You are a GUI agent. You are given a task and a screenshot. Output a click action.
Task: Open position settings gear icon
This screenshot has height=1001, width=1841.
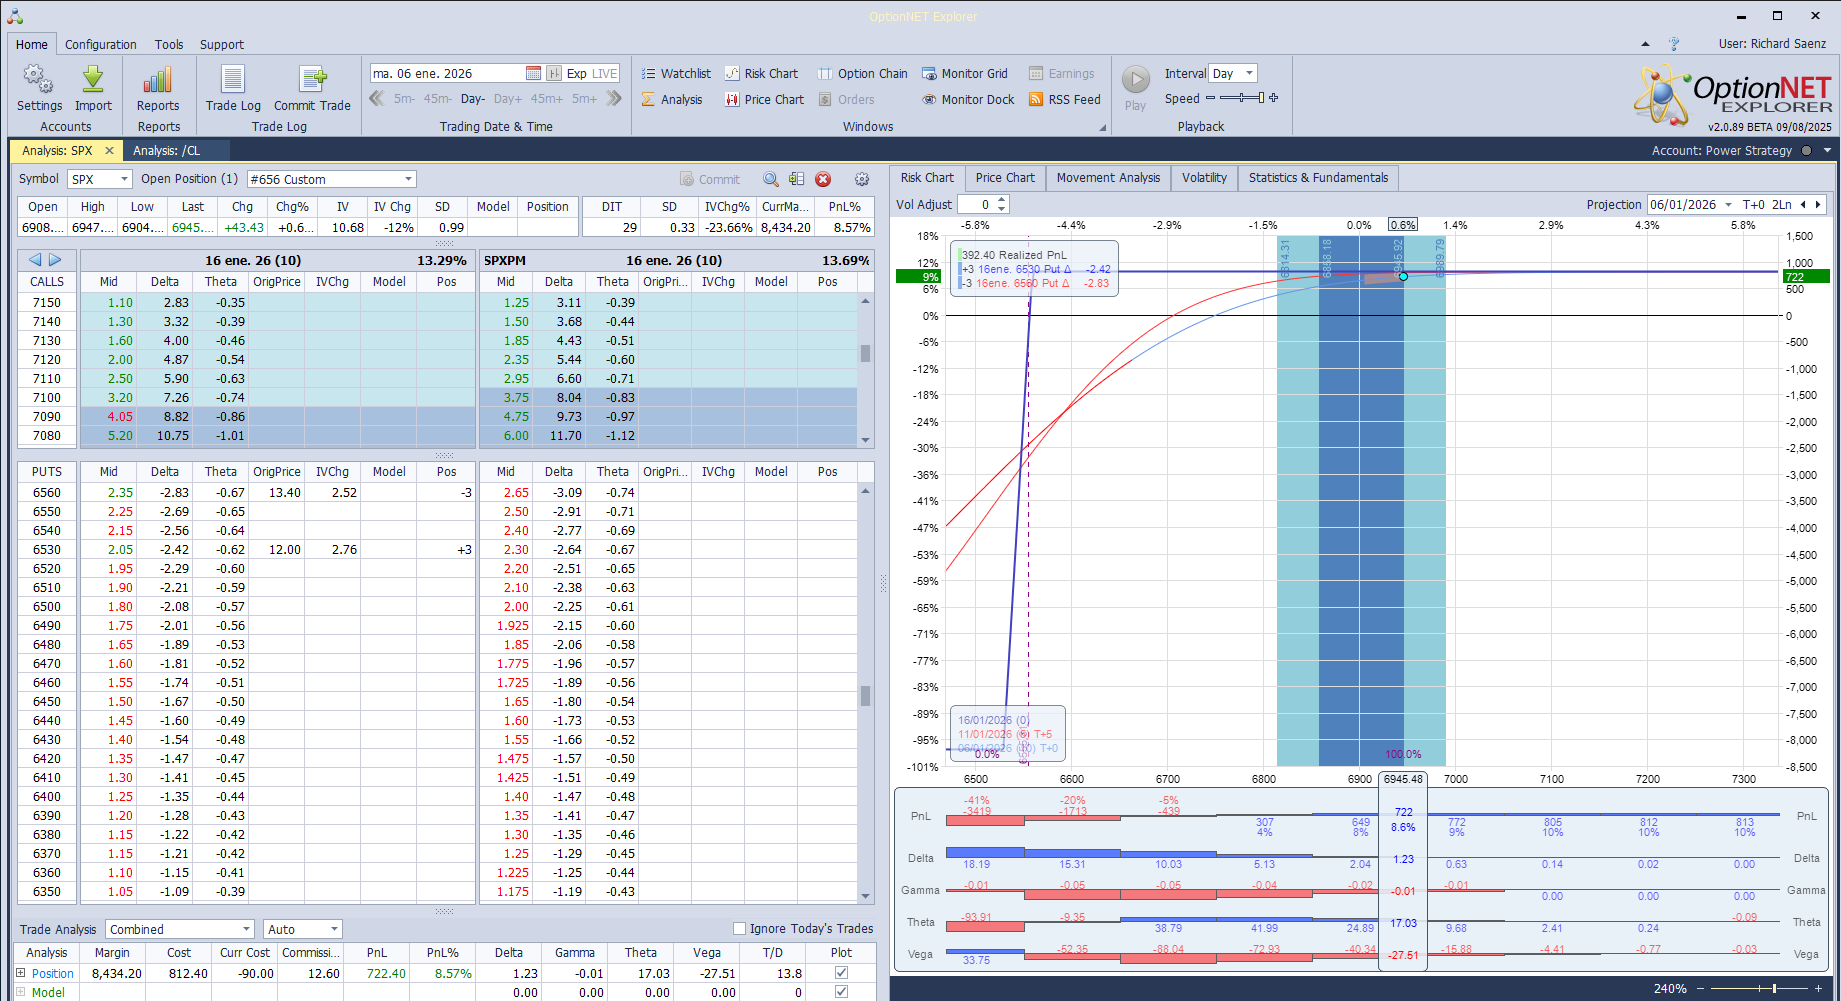(x=861, y=179)
